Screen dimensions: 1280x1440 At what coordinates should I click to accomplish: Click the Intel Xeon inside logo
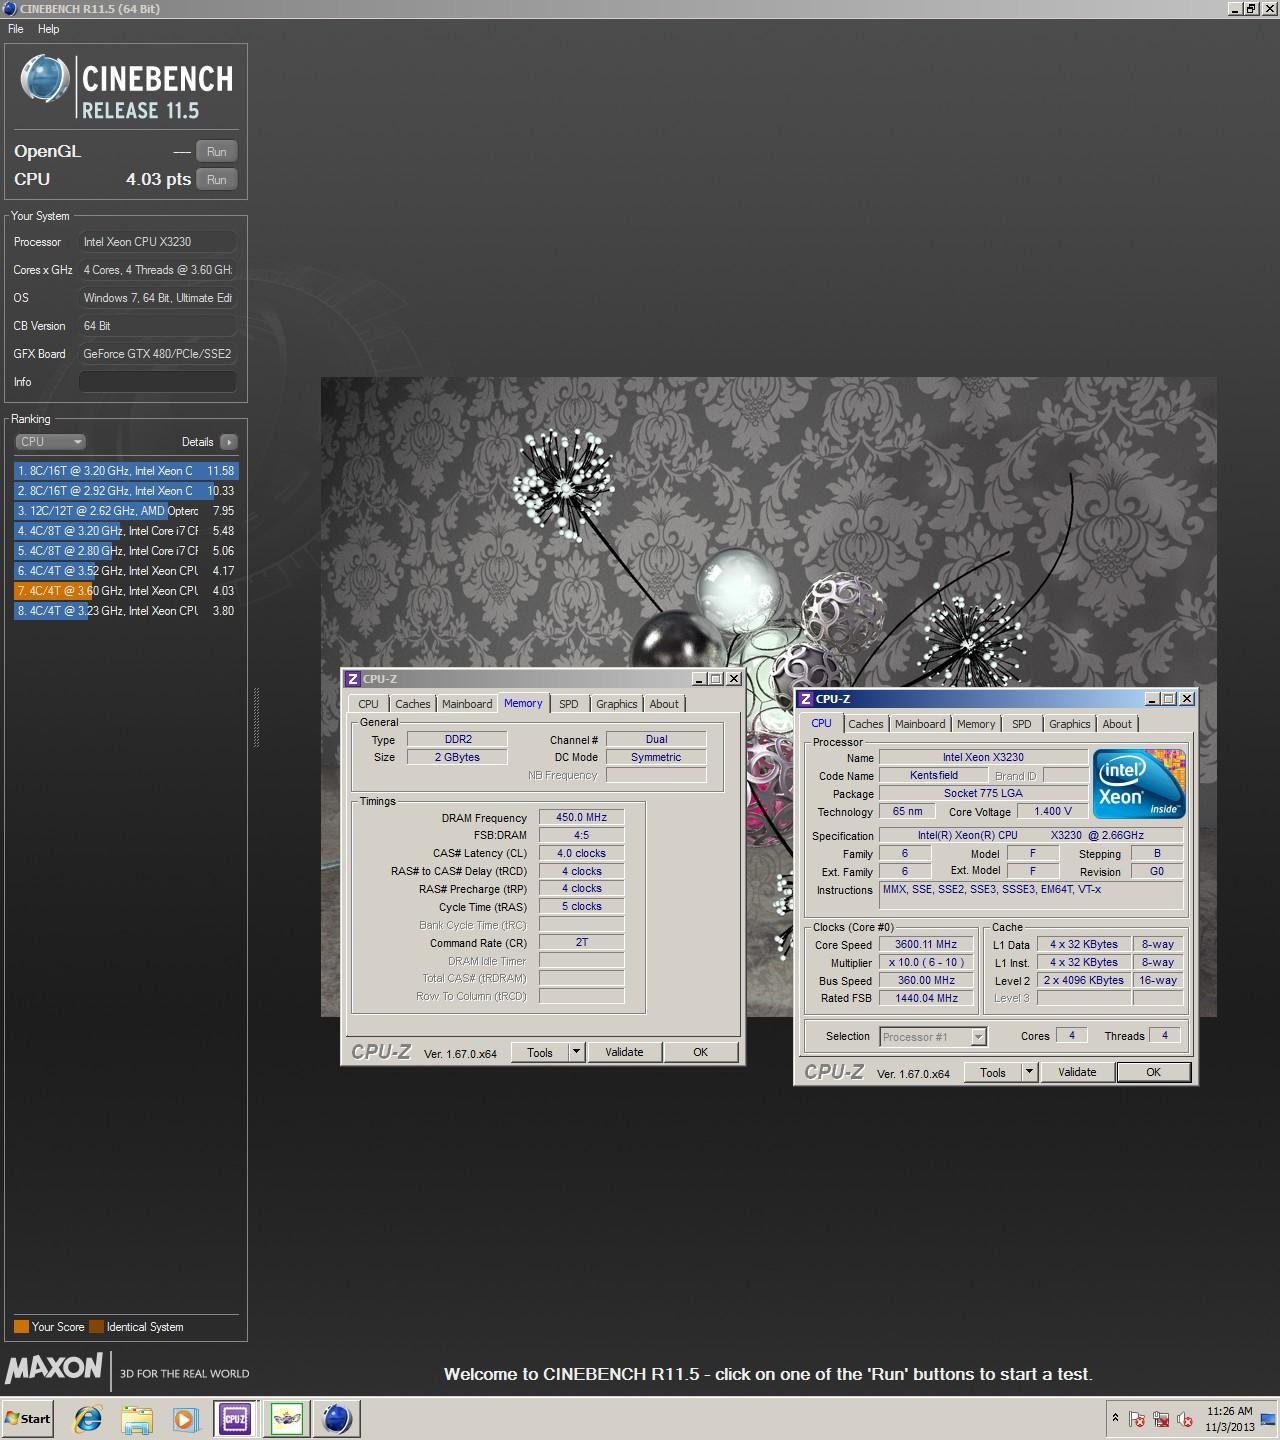[1139, 784]
